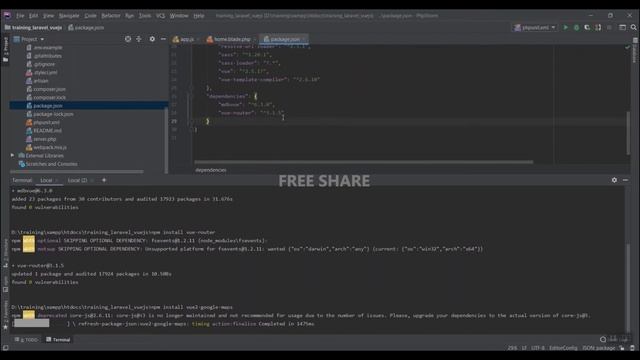
Task: Open the Run menu
Action: [129, 16]
